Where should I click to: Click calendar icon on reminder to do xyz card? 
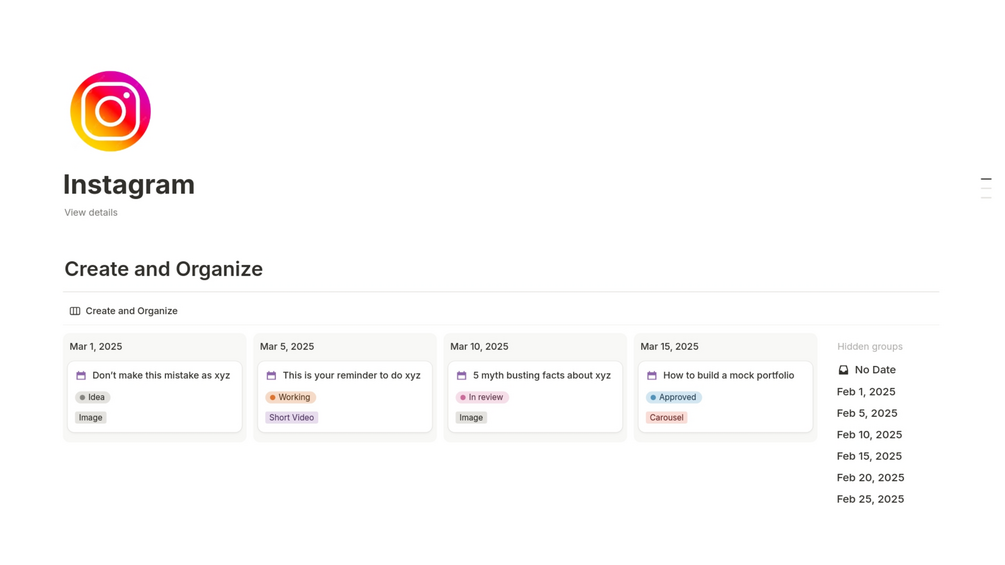point(271,376)
